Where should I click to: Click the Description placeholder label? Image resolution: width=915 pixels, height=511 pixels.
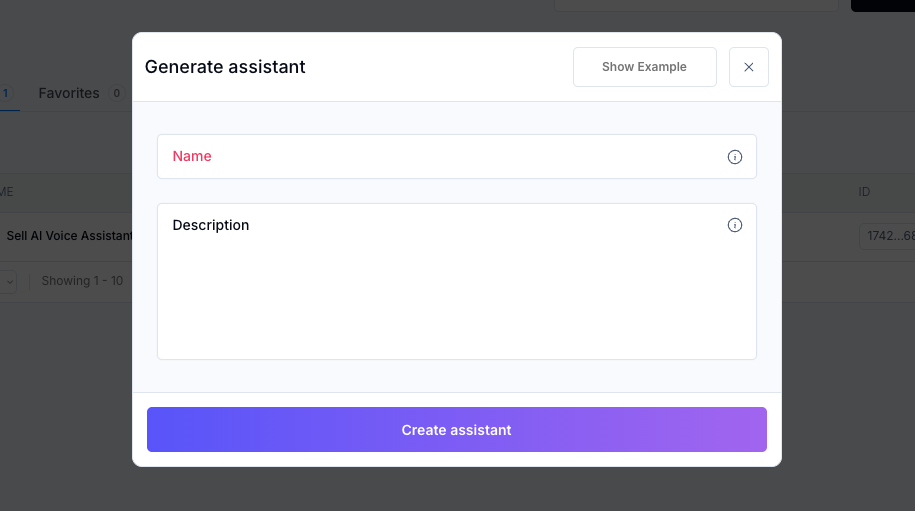(x=211, y=225)
